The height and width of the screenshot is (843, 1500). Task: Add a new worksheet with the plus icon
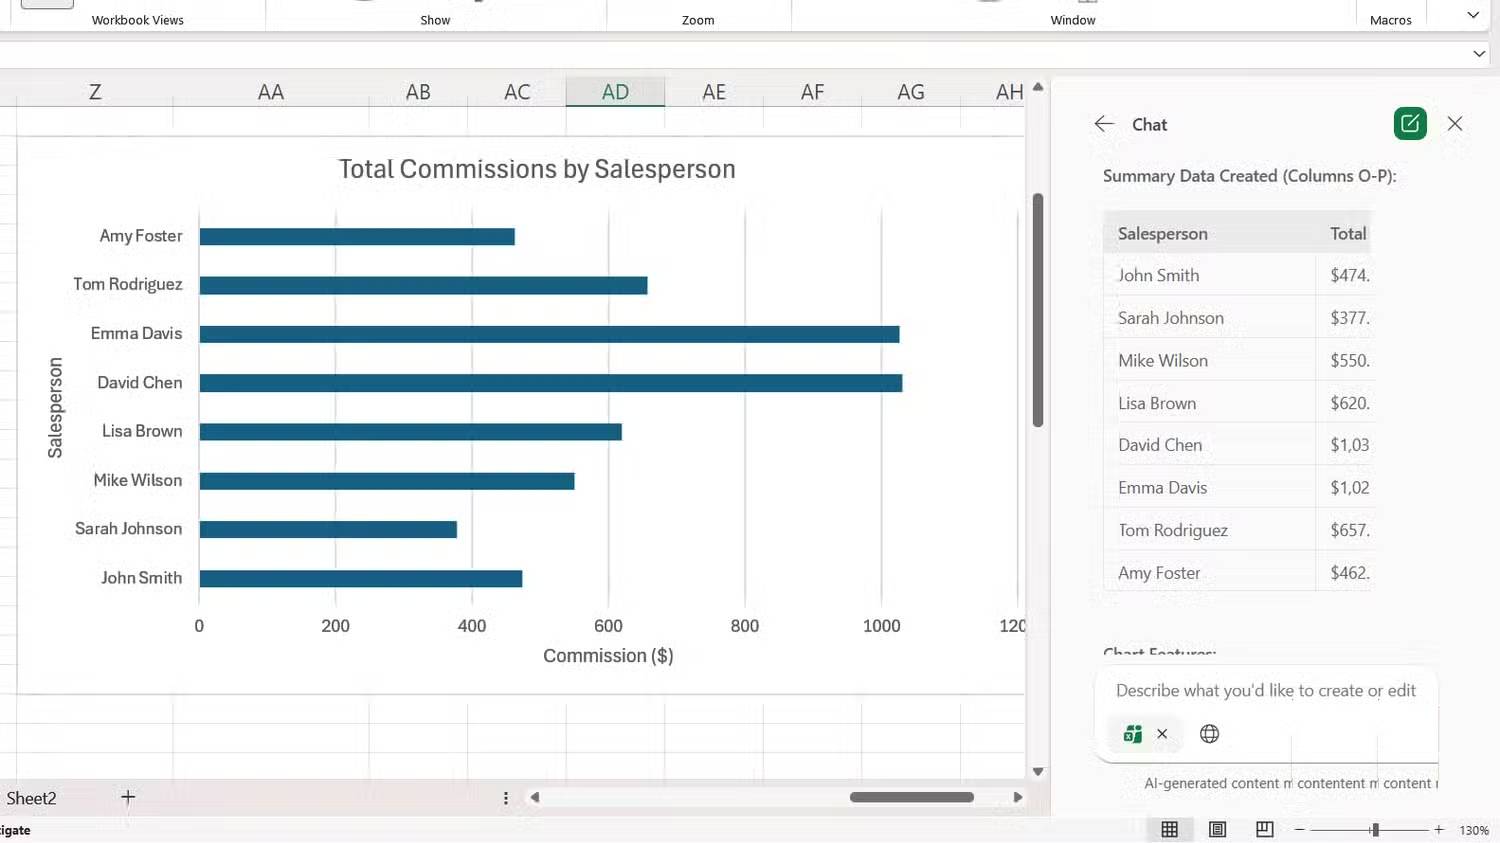click(128, 797)
